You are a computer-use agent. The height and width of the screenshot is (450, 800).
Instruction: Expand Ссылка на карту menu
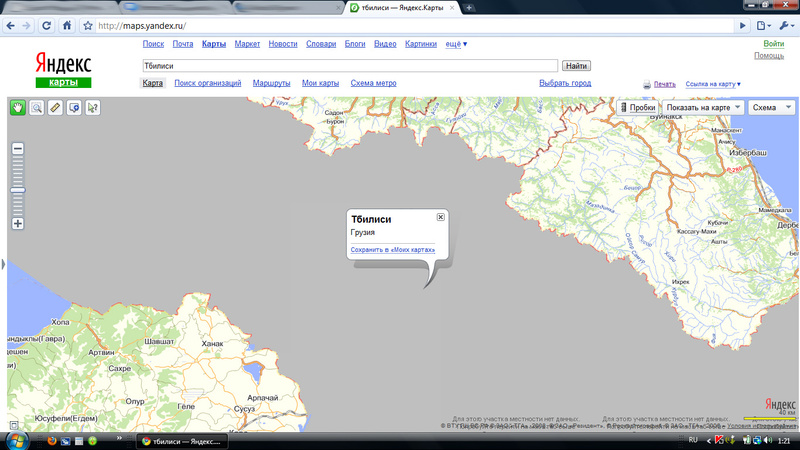pyautogui.click(x=715, y=85)
